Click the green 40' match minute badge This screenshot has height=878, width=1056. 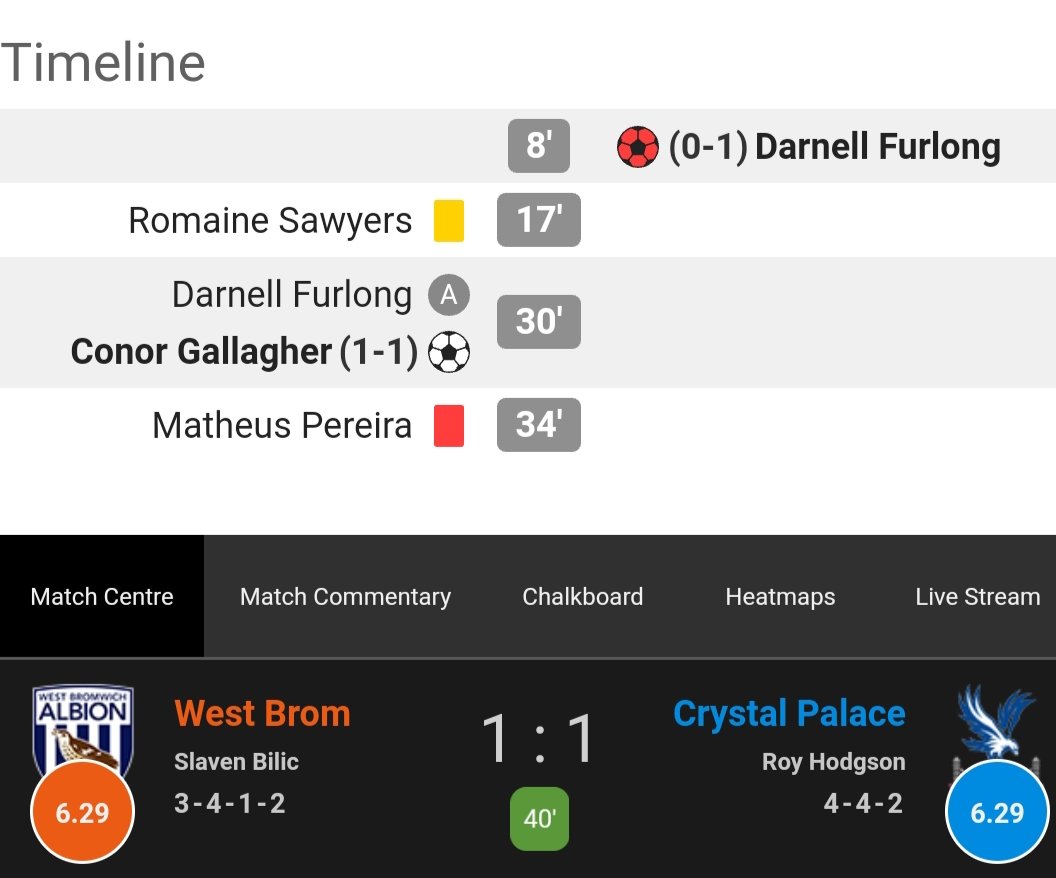pyautogui.click(x=539, y=819)
